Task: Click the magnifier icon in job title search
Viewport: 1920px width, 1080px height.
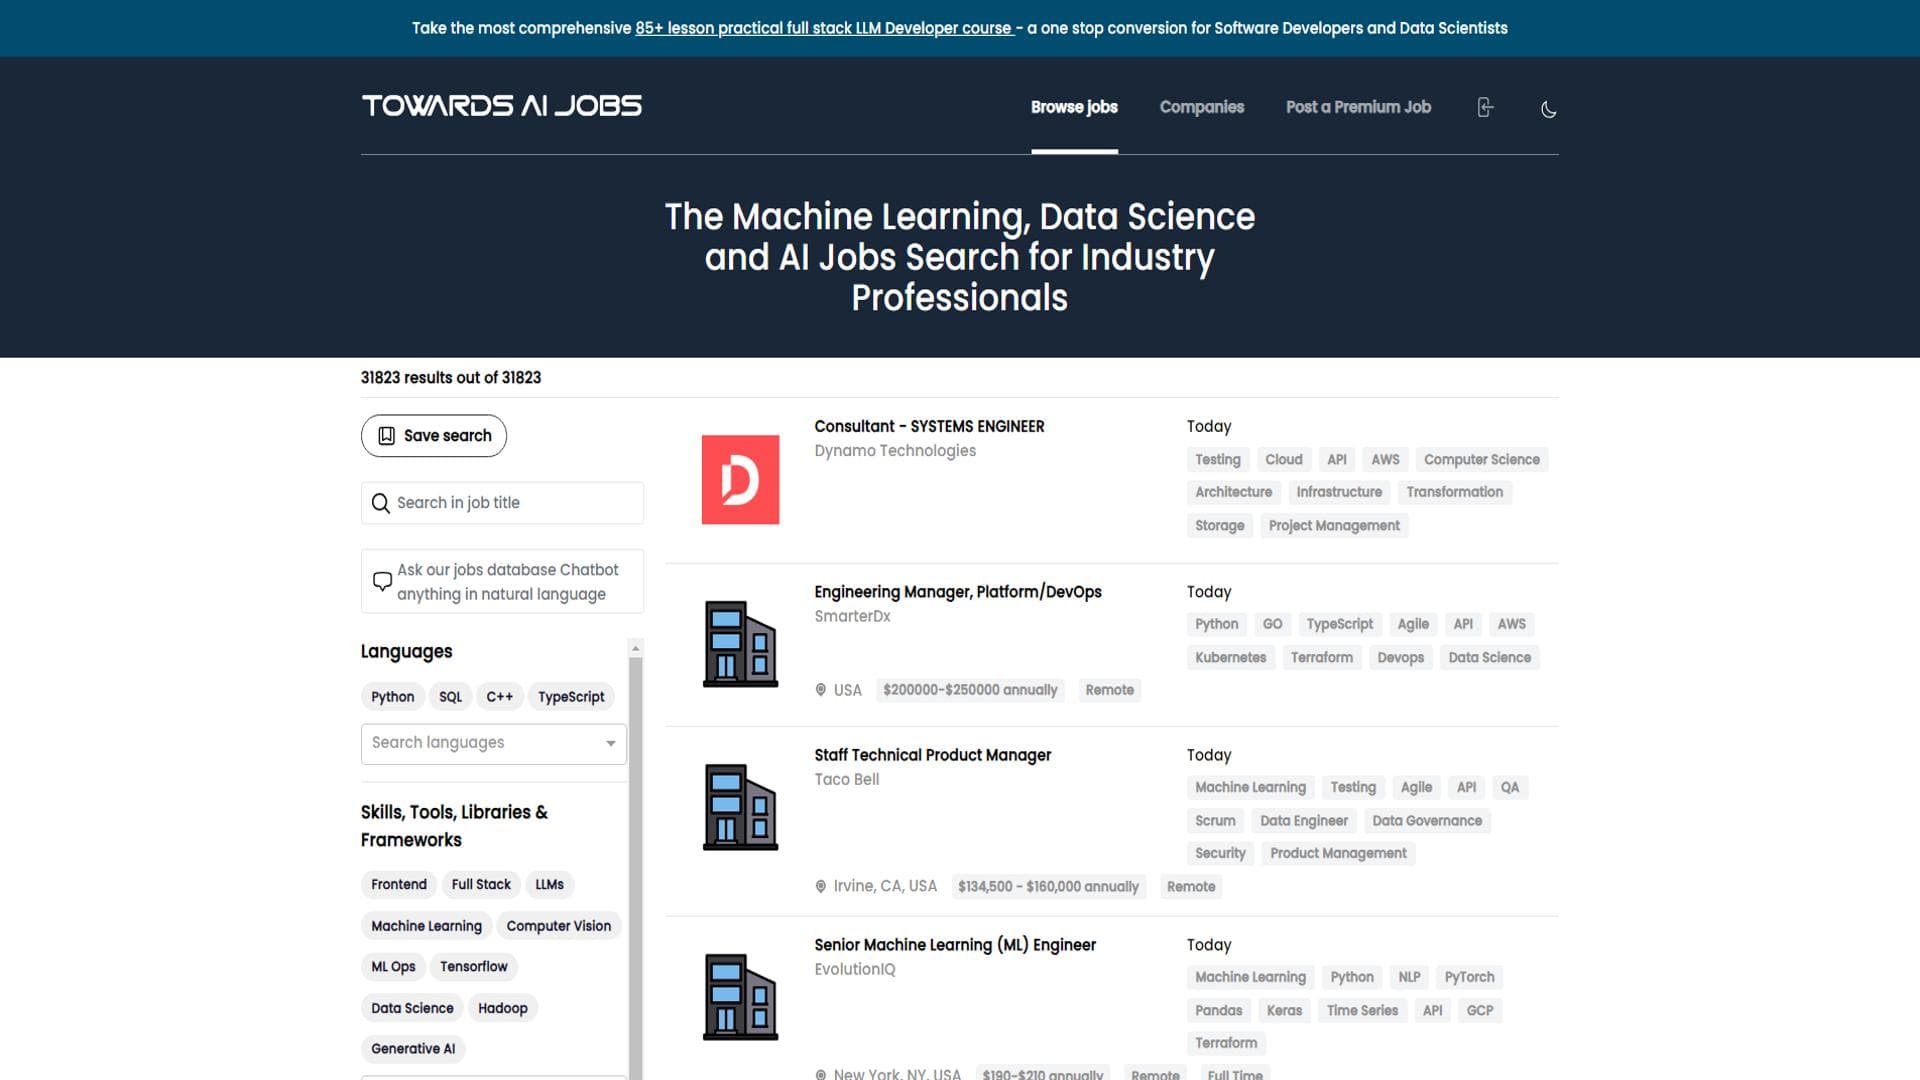Action: tap(380, 503)
